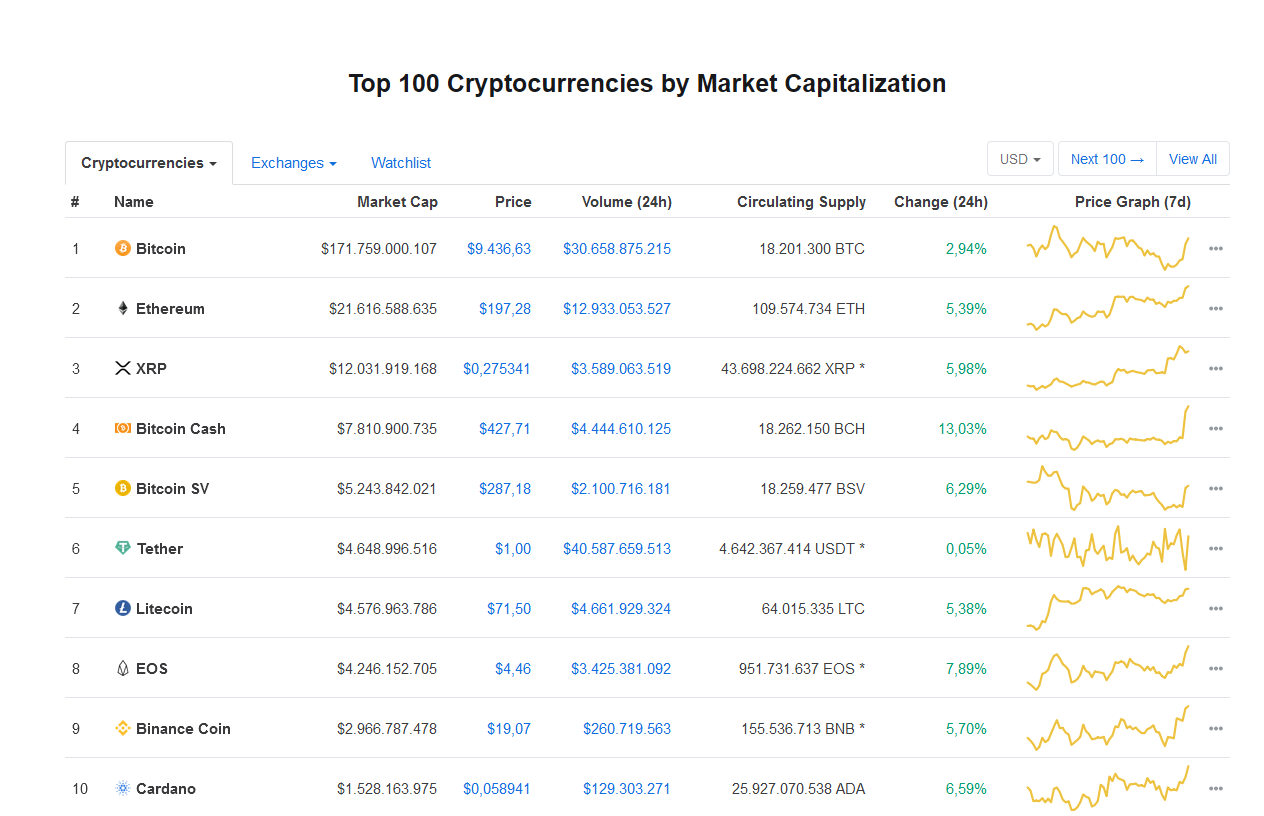The height and width of the screenshot is (816, 1264).
Task: Open the Cryptocurrencies dropdown tab
Action: click(x=149, y=163)
